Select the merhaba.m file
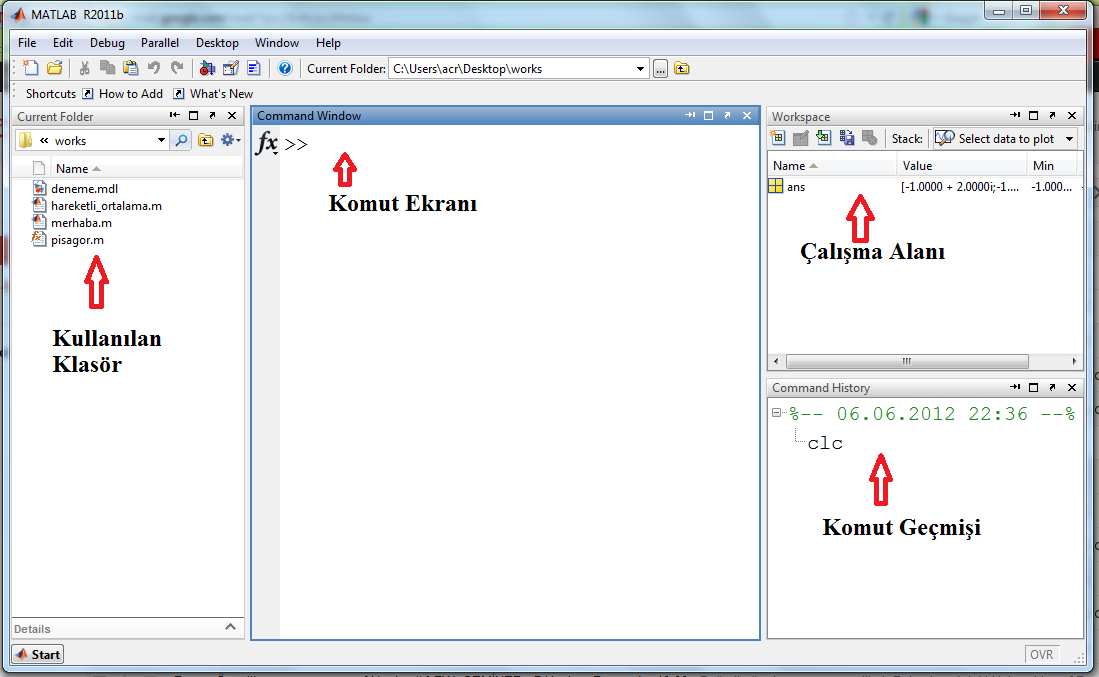 pyautogui.click(x=81, y=223)
